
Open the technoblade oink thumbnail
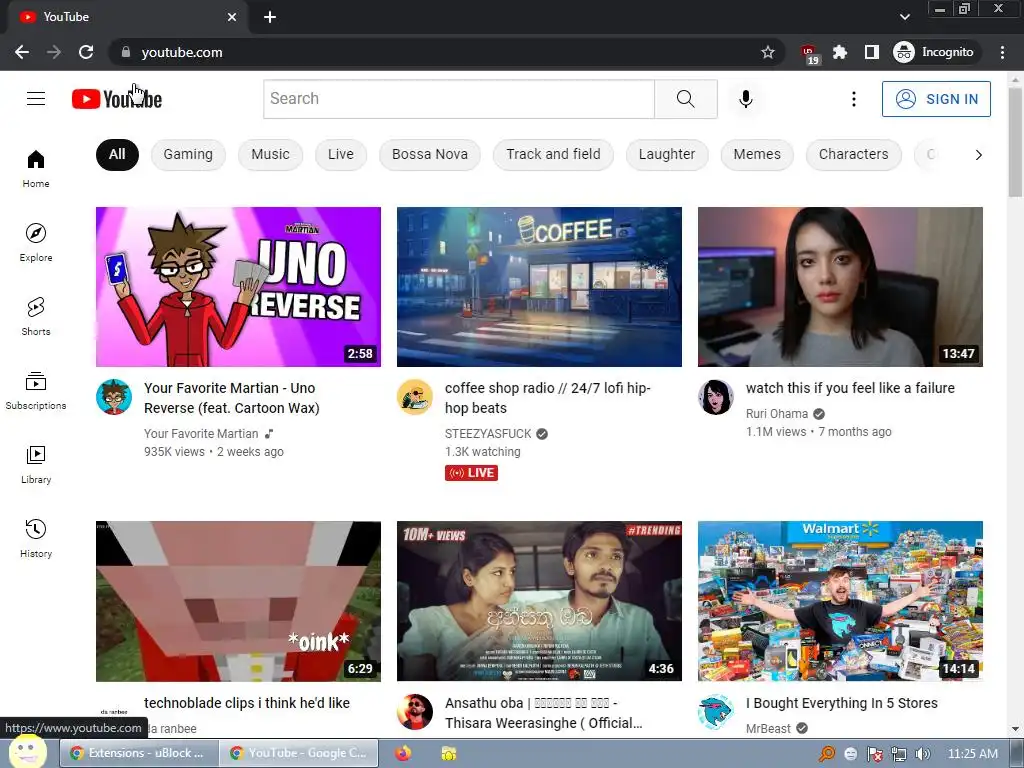tap(238, 601)
